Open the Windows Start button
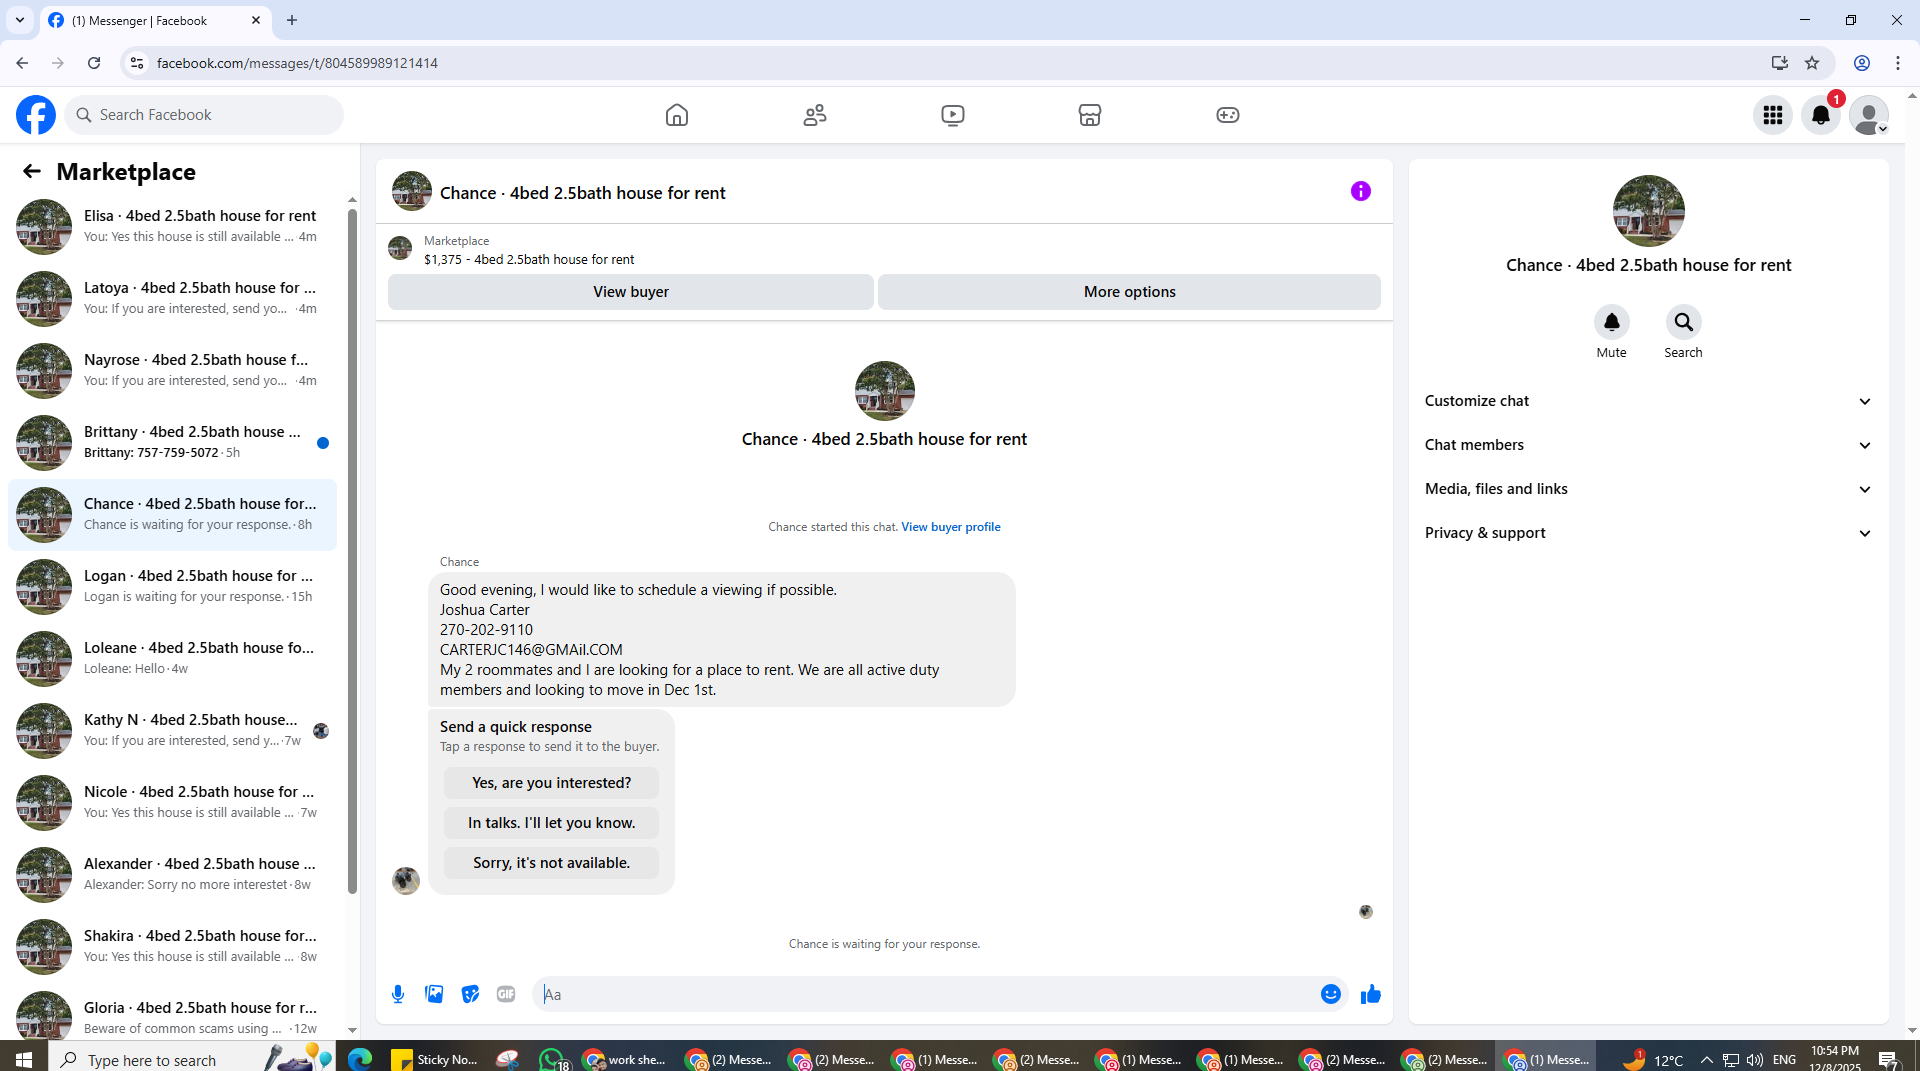 tap(24, 1059)
